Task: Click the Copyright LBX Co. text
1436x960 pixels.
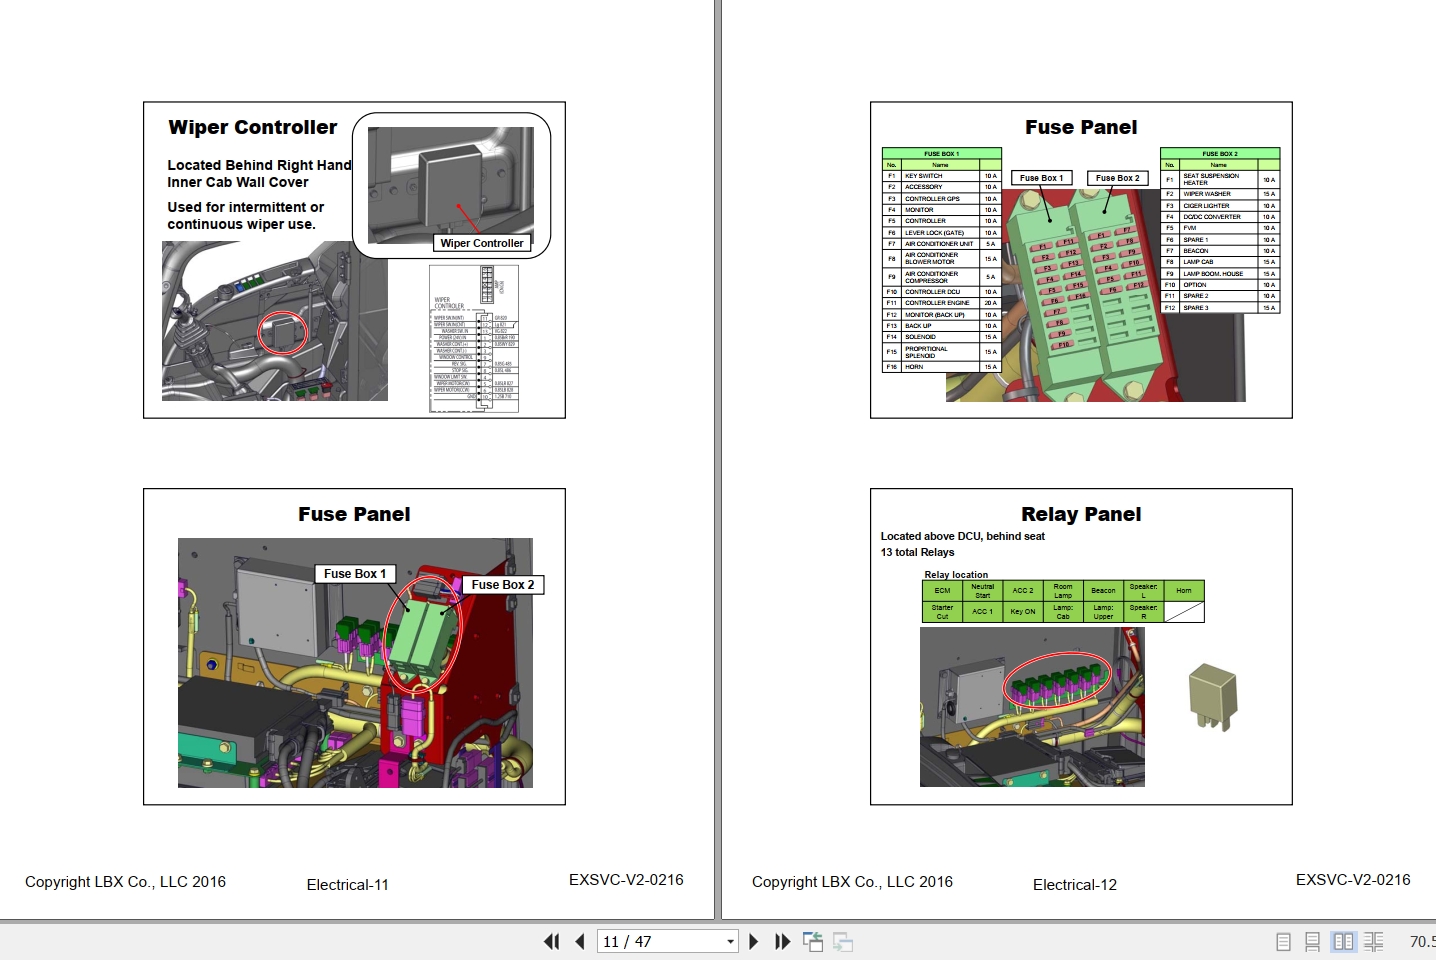Action: [x=126, y=882]
